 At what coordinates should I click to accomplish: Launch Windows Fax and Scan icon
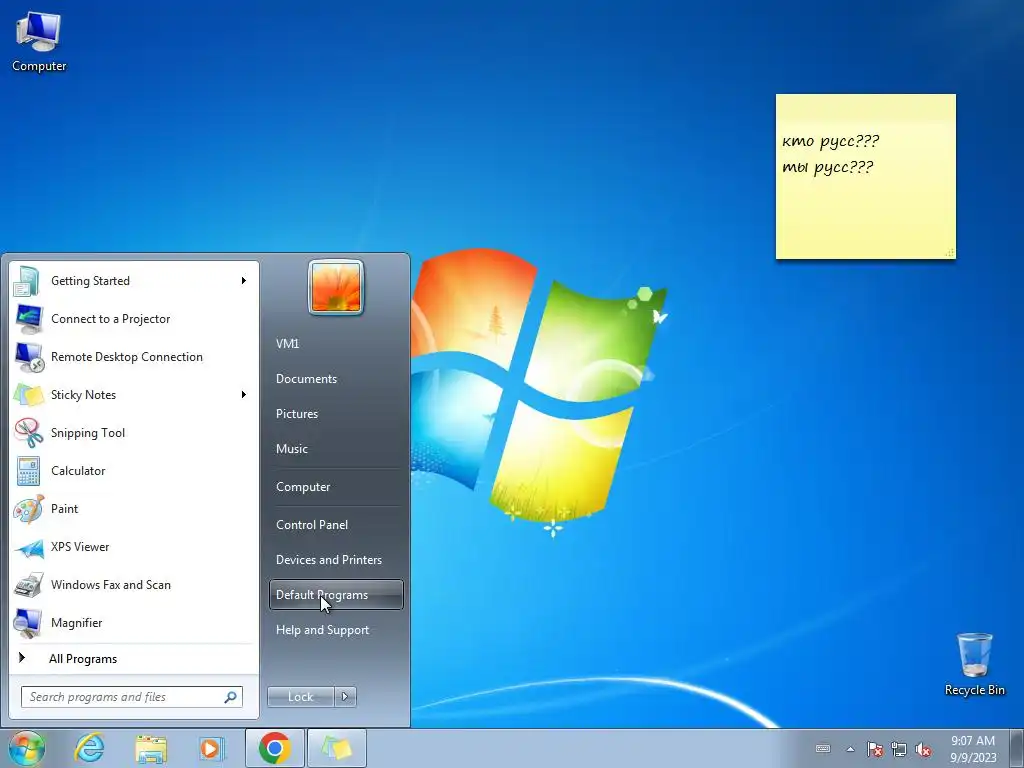tap(29, 585)
